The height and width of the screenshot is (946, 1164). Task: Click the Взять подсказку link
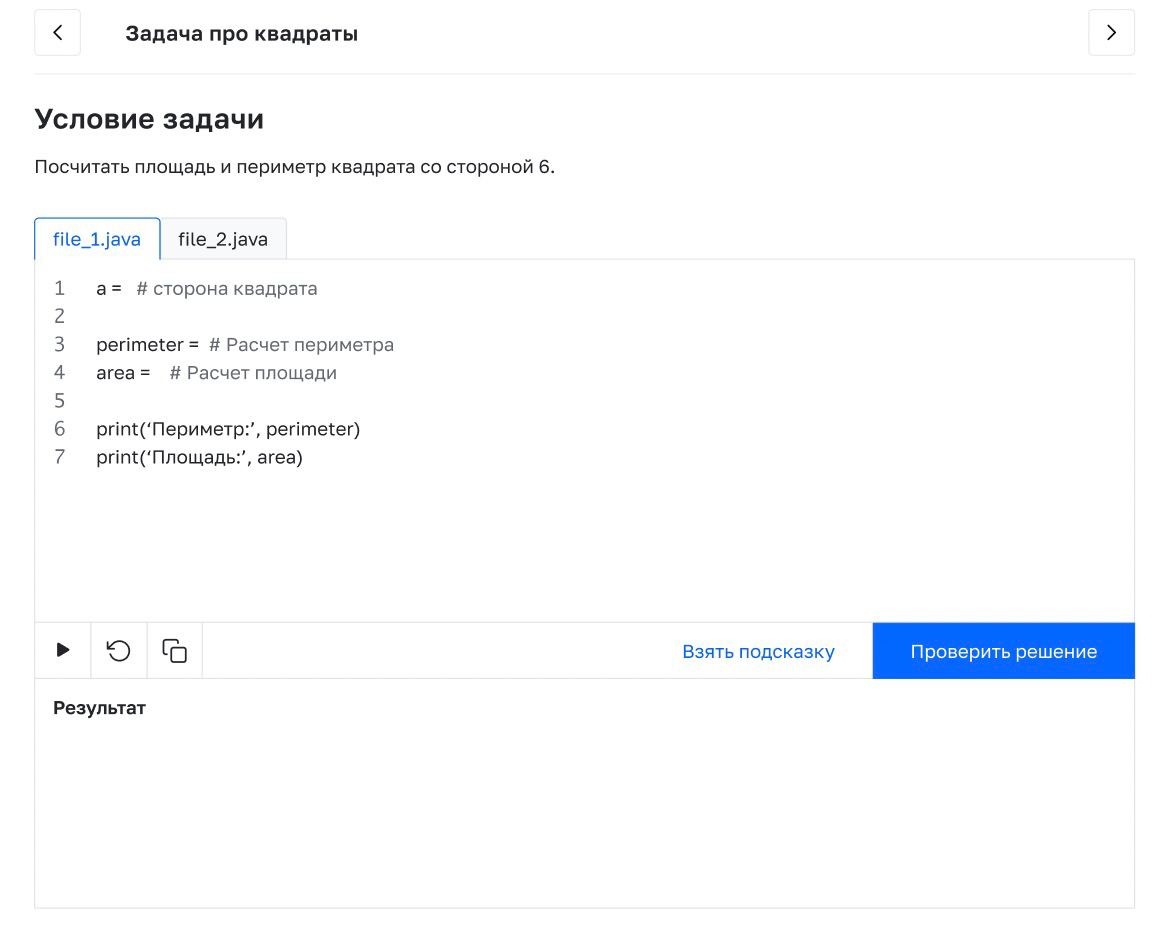point(758,651)
